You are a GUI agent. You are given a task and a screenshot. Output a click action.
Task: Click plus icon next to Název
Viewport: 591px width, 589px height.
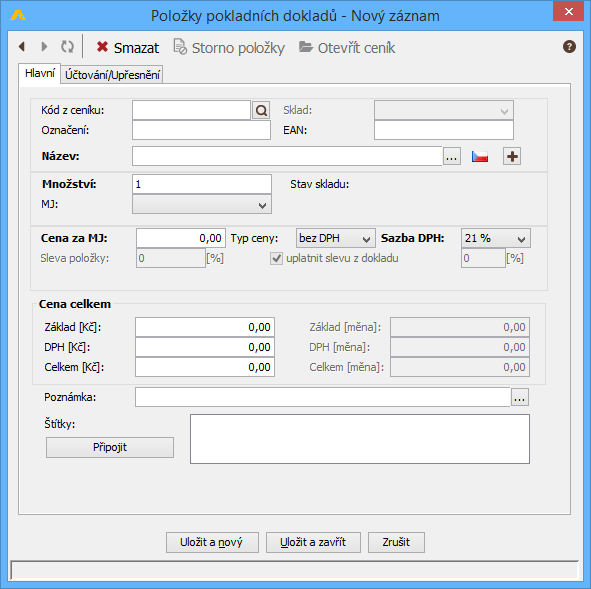coord(512,156)
